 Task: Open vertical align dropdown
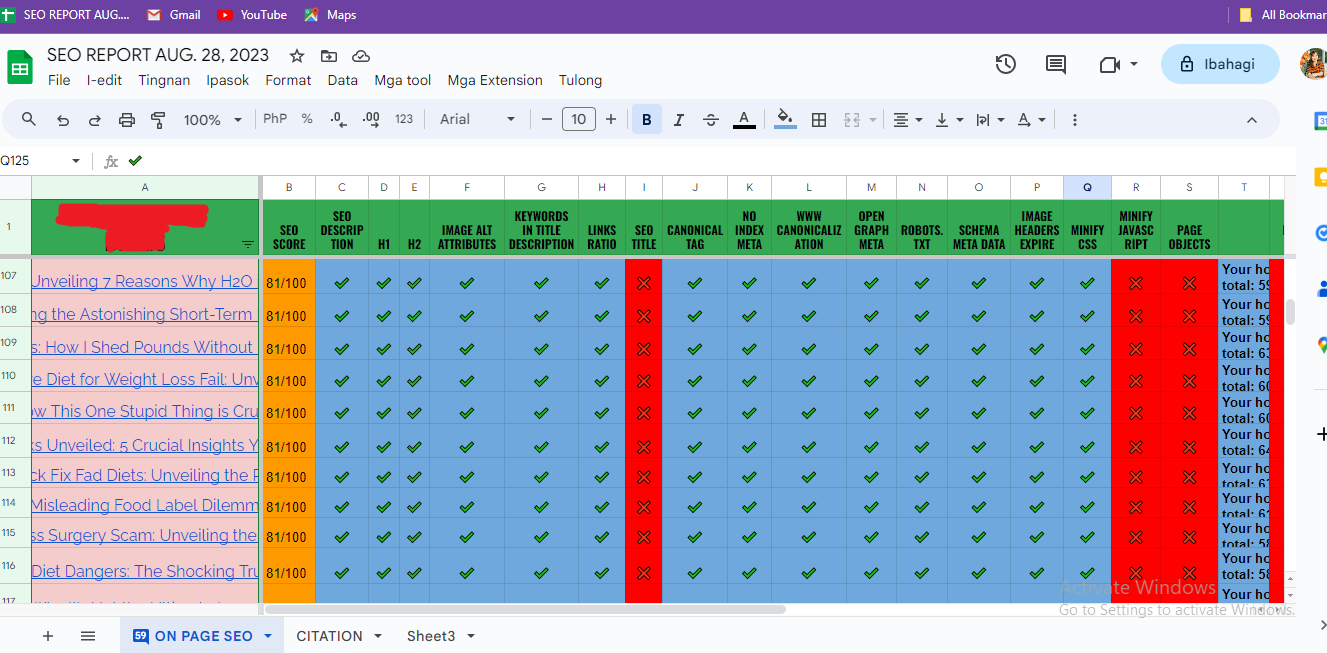949,120
